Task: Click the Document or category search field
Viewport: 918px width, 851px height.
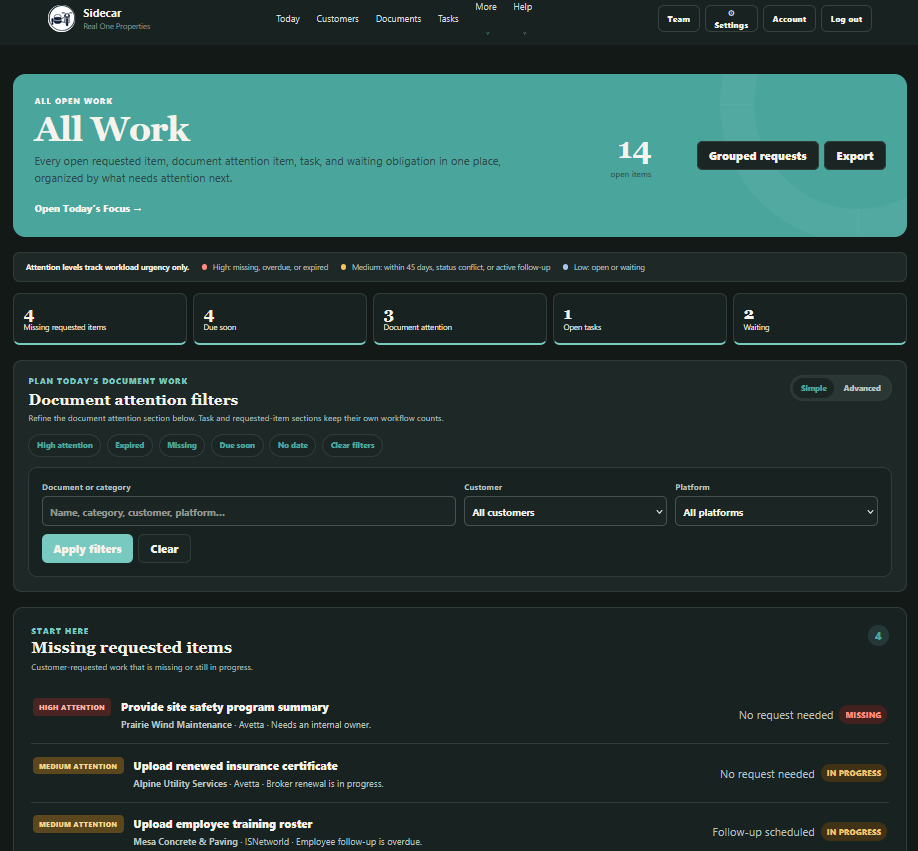Action: (x=249, y=512)
